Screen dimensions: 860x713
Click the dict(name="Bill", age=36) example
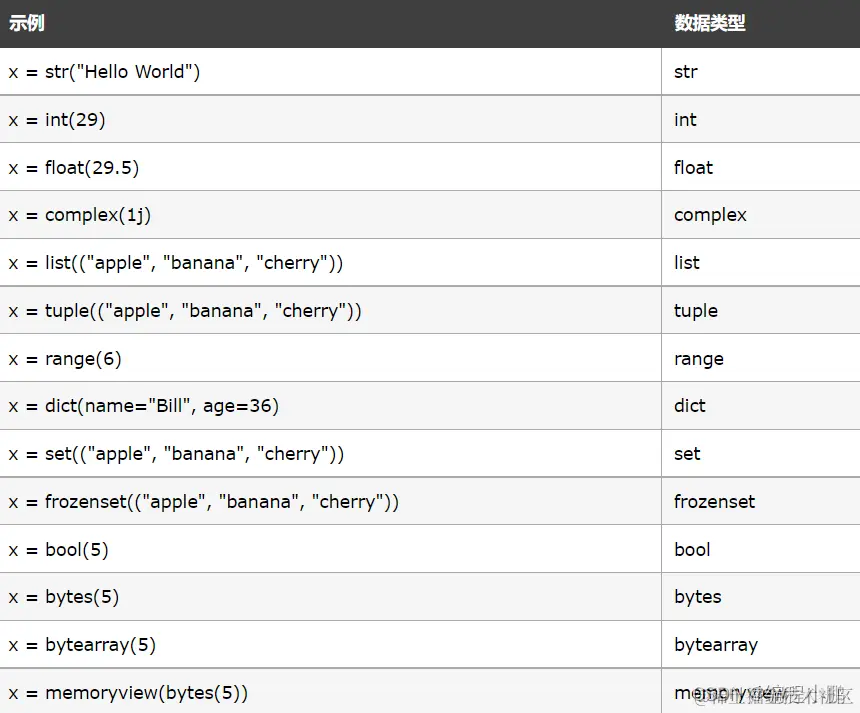click(144, 406)
